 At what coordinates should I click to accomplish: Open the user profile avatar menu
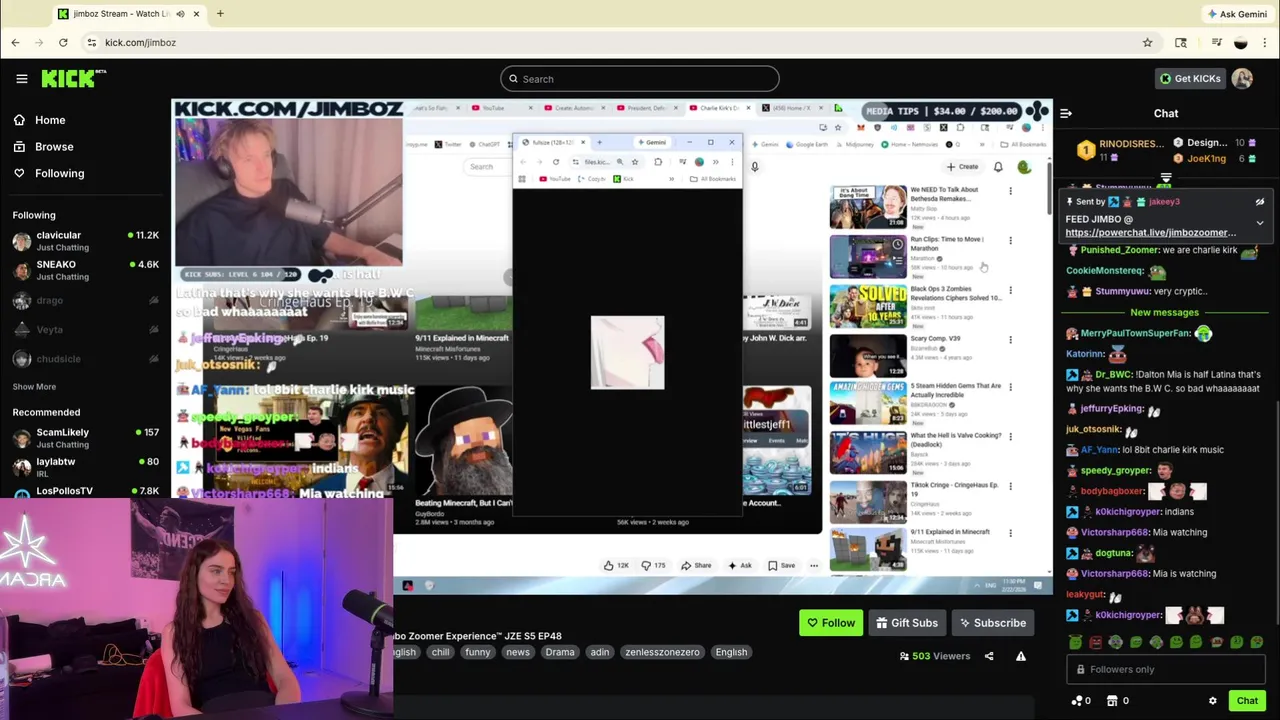click(x=1242, y=79)
